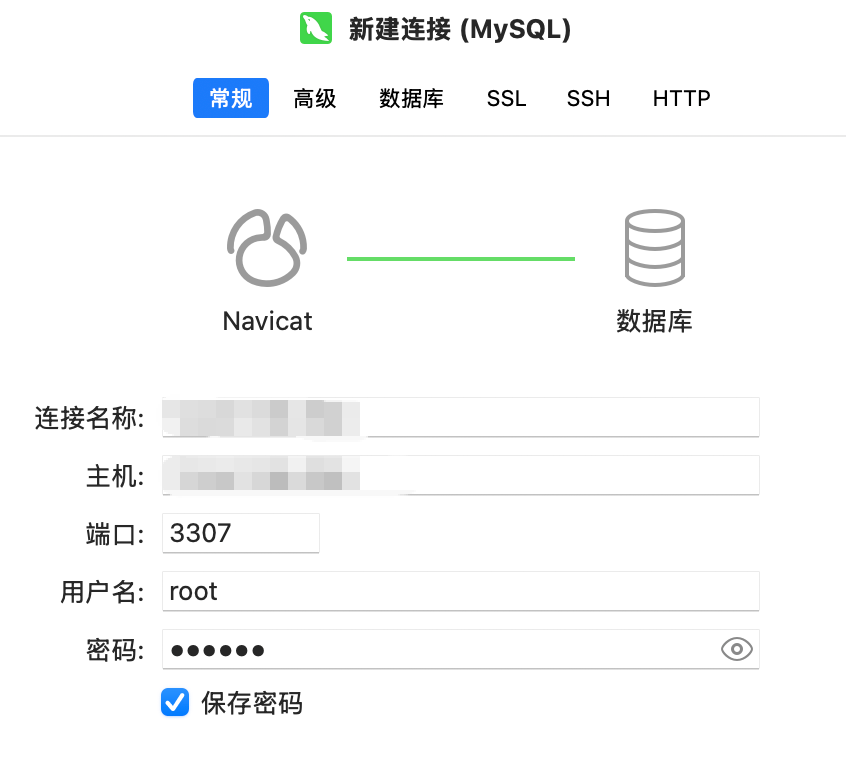Screen dimensions: 846x766
Task: Uncheck the 保存密码 checkbox
Action: coord(175,702)
